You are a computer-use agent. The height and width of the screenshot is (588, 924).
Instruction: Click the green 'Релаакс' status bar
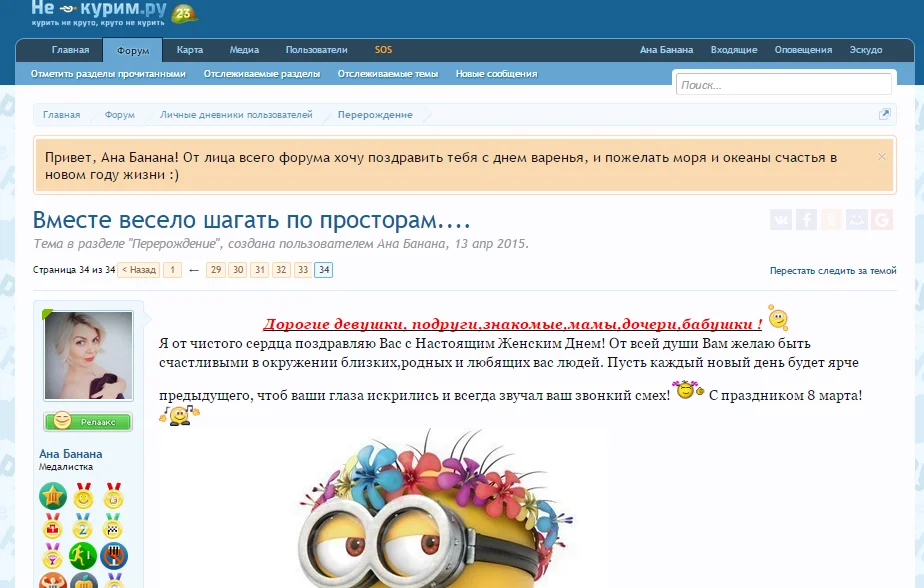87,421
